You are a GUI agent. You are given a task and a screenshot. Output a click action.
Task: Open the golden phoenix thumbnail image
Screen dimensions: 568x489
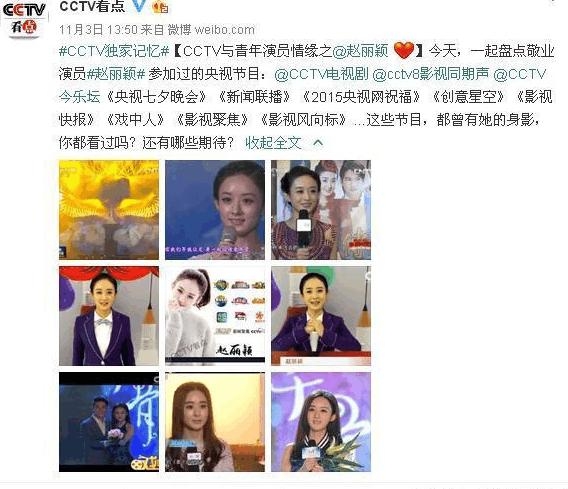click(x=109, y=210)
